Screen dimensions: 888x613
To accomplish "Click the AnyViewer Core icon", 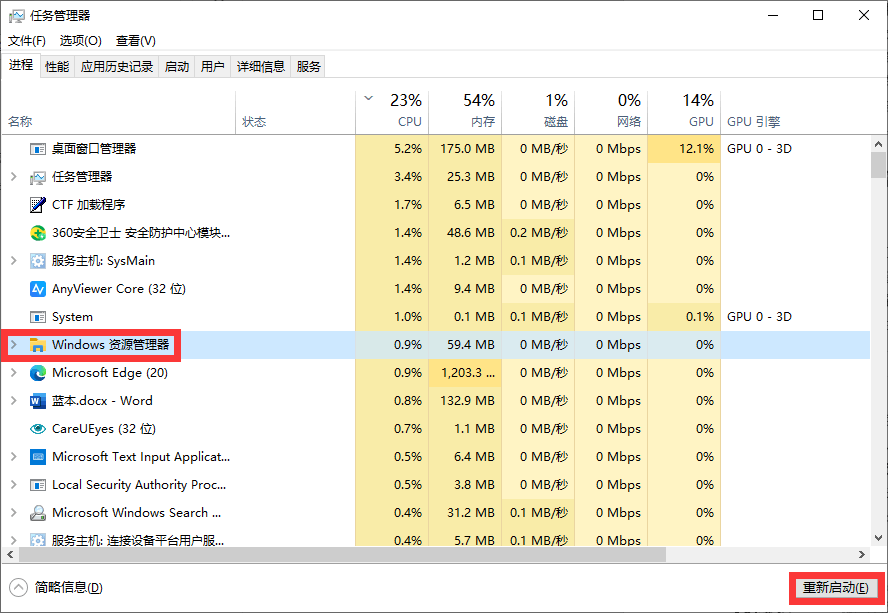I will click(x=37, y=288).
